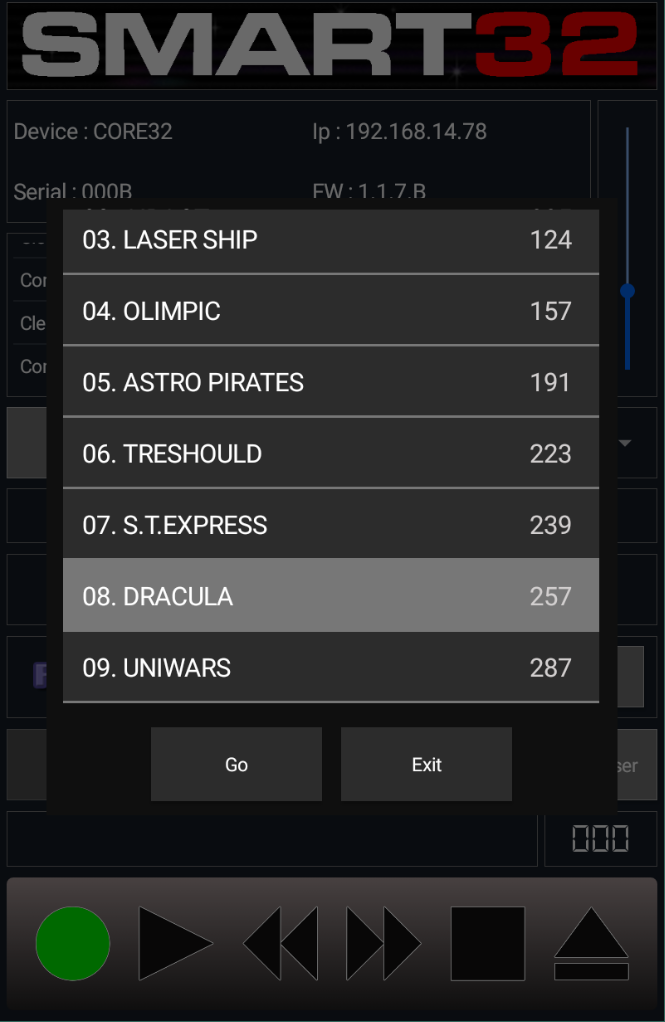Click the green record circle button

pos(72,943)
